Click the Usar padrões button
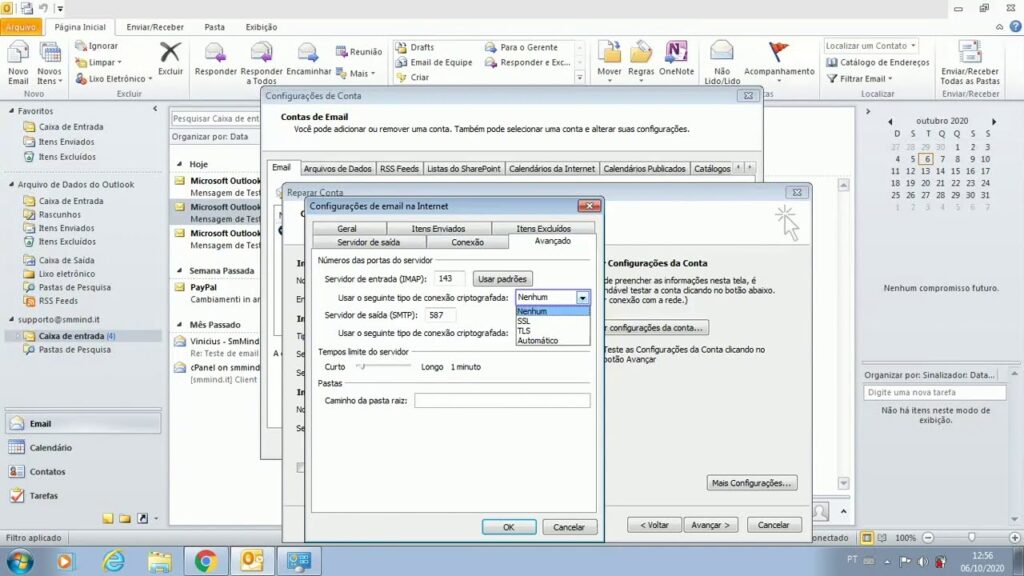 pyautogui.click(x=502, y=279)
